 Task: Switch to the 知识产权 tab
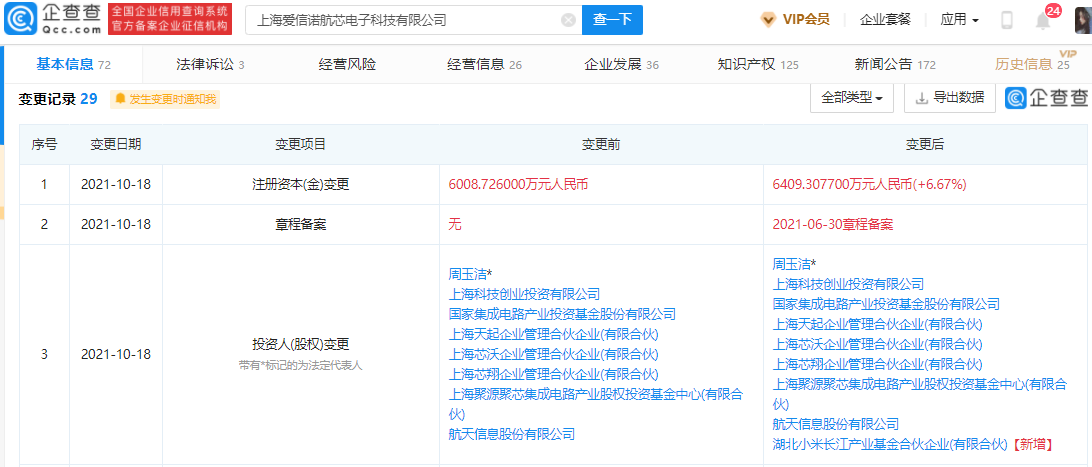pyautogui.click(x=758, y=65)
